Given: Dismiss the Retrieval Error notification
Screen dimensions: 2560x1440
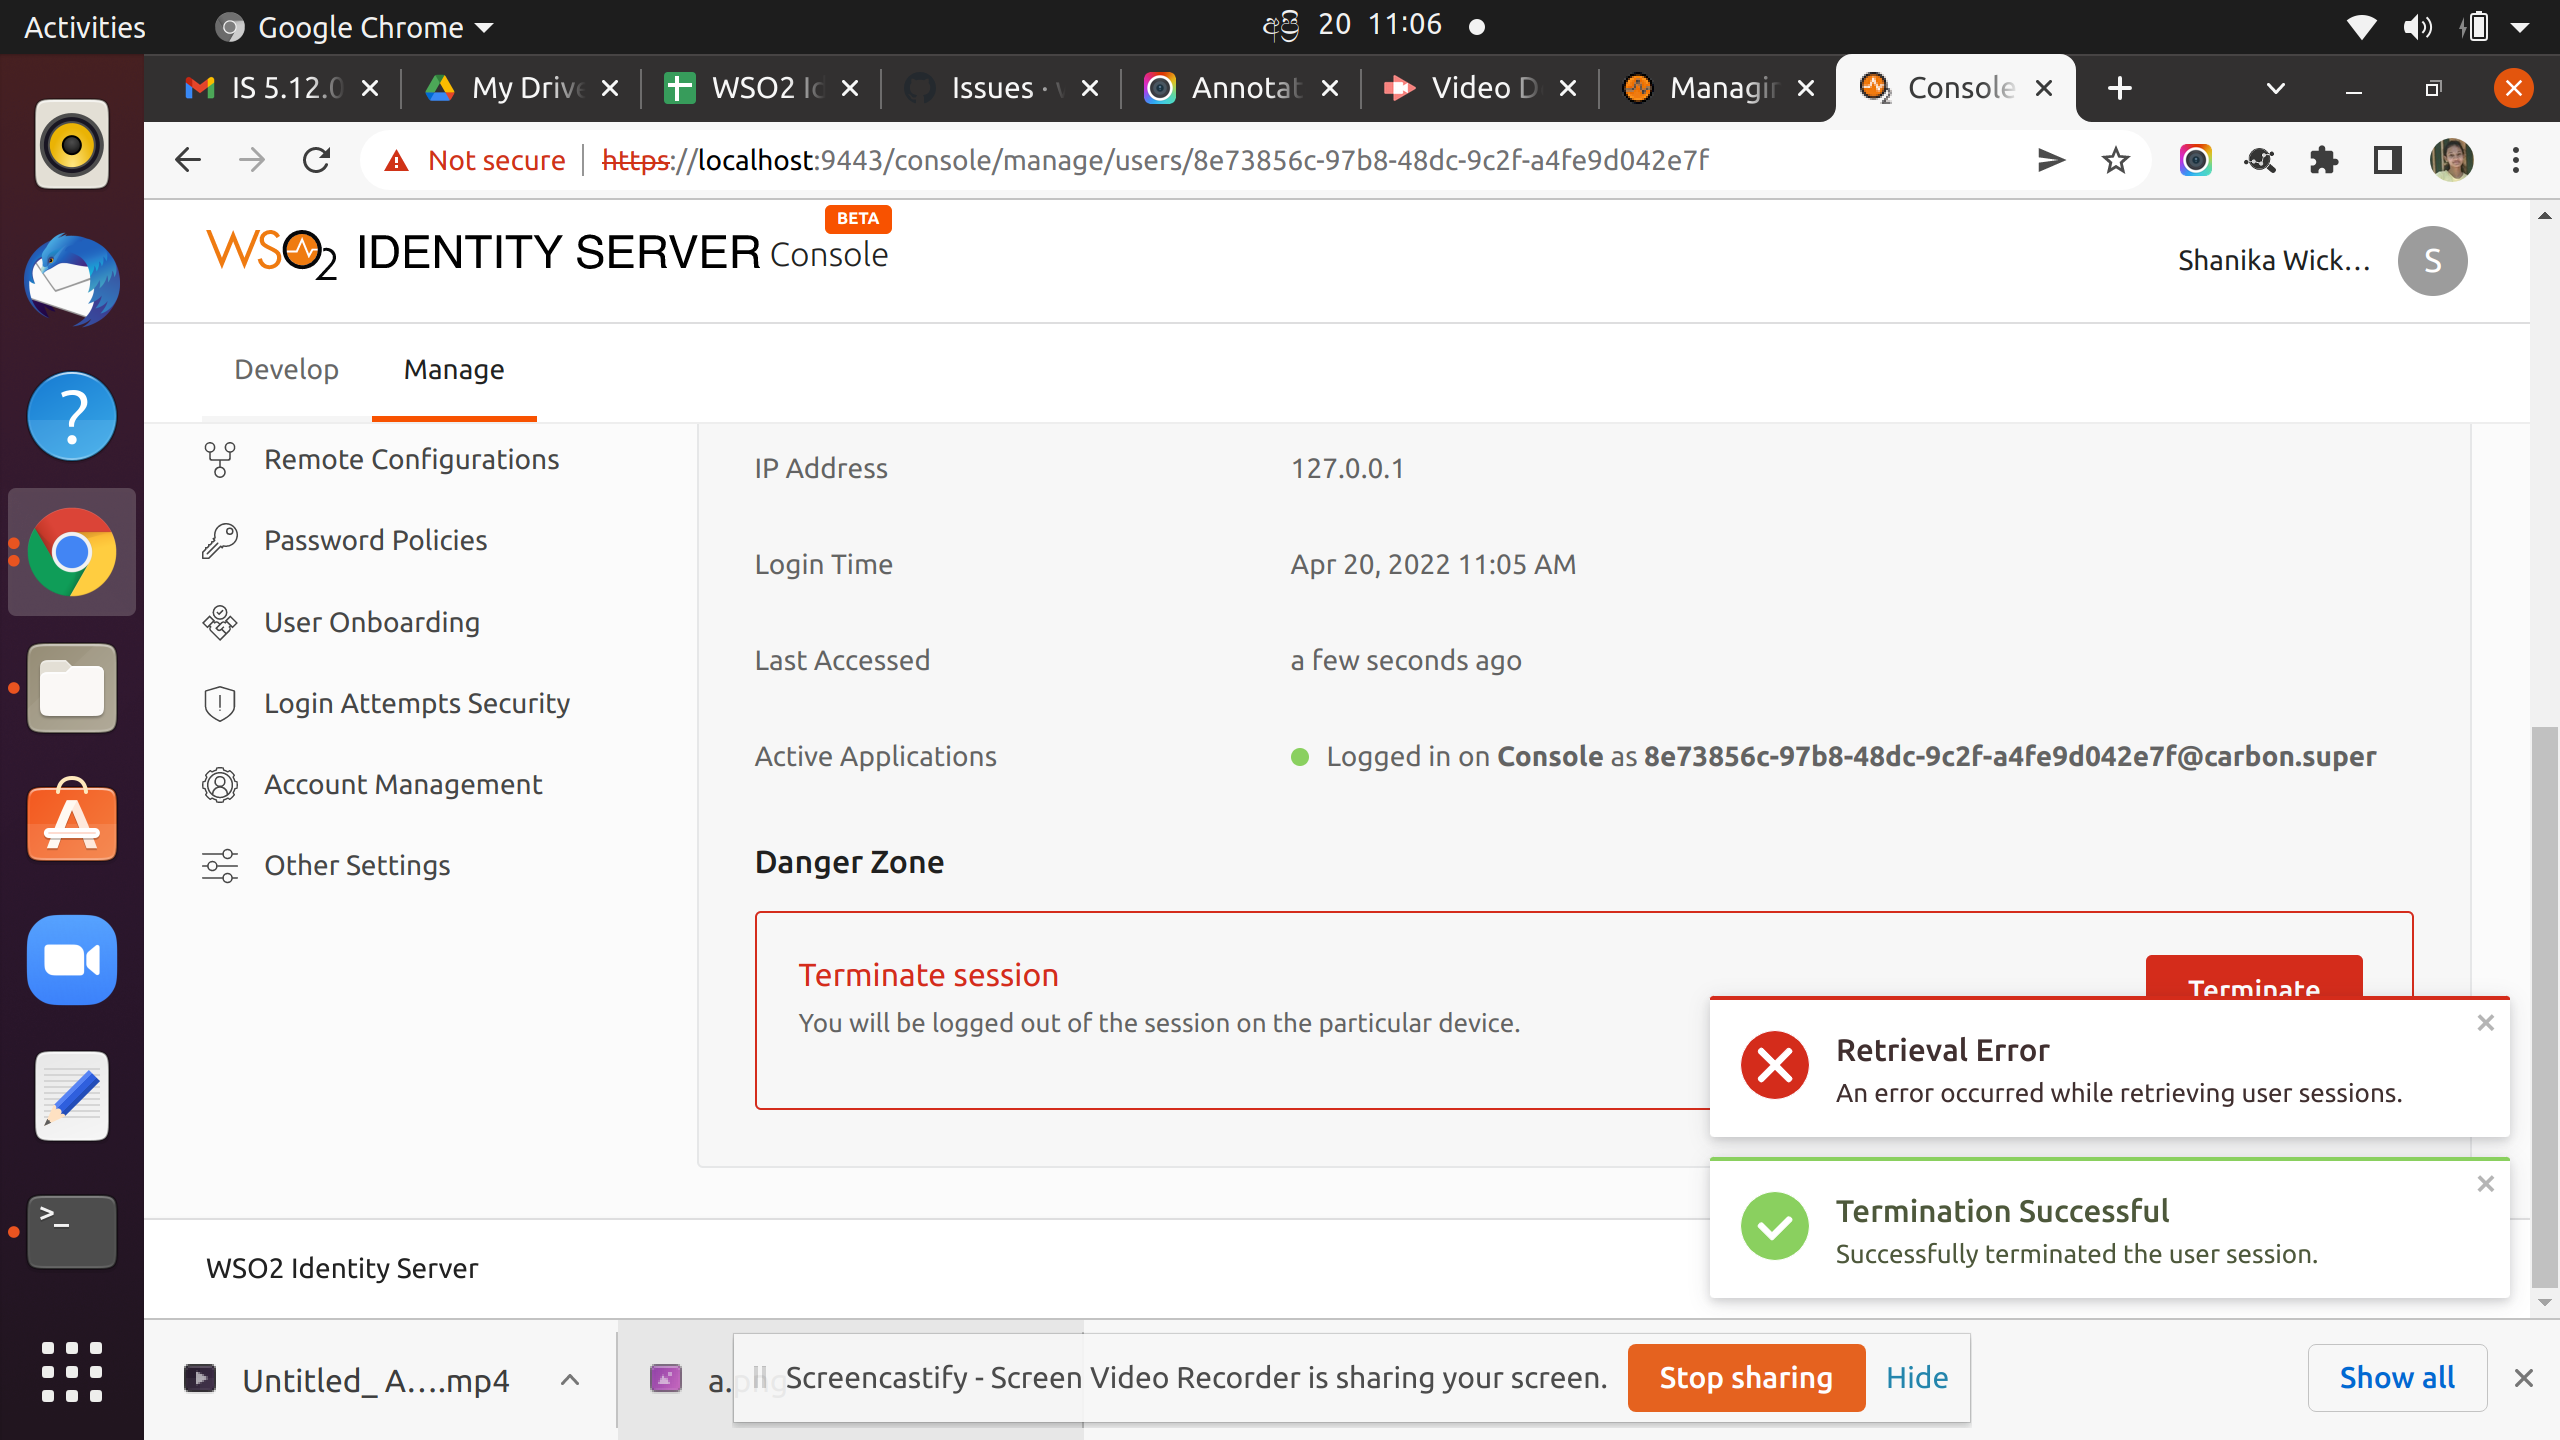Looking at the screenshot, I should (x=2486, y=1022).
